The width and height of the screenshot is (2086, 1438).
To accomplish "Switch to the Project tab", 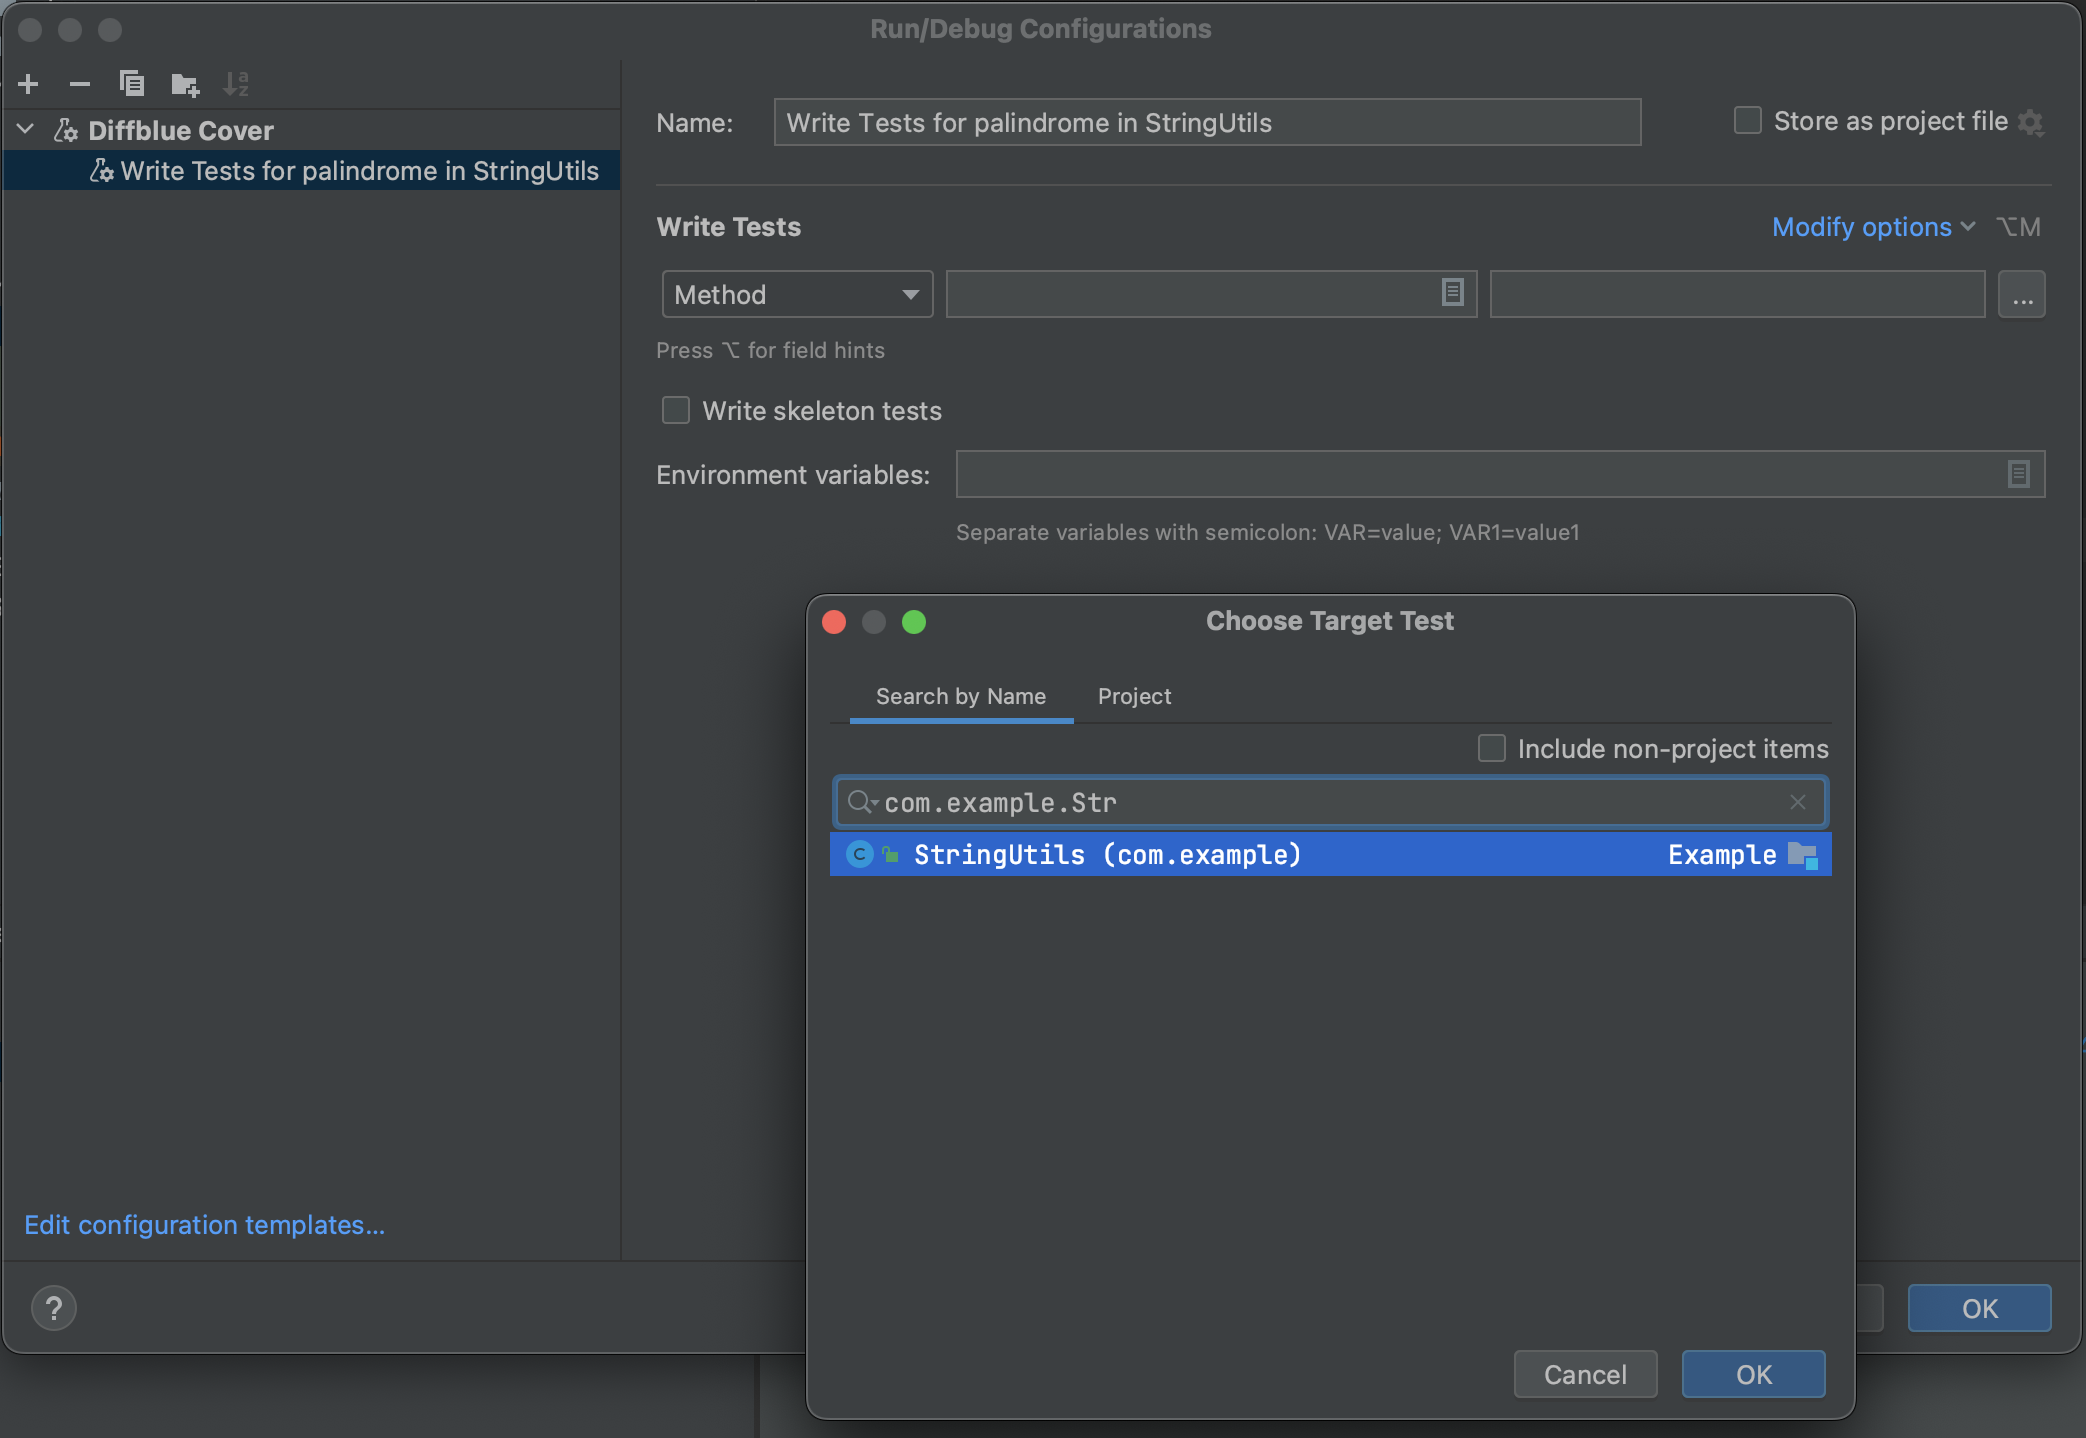I will click(1134, 696).
